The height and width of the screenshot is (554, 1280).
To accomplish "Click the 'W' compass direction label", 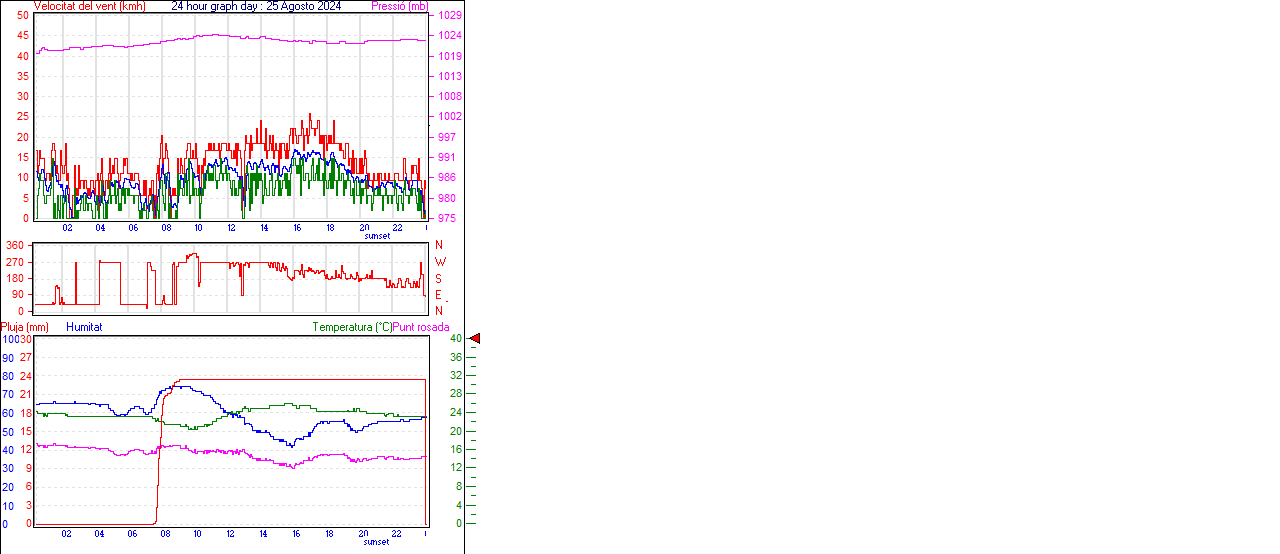I will pyautogui.click(x=439, y=262).
